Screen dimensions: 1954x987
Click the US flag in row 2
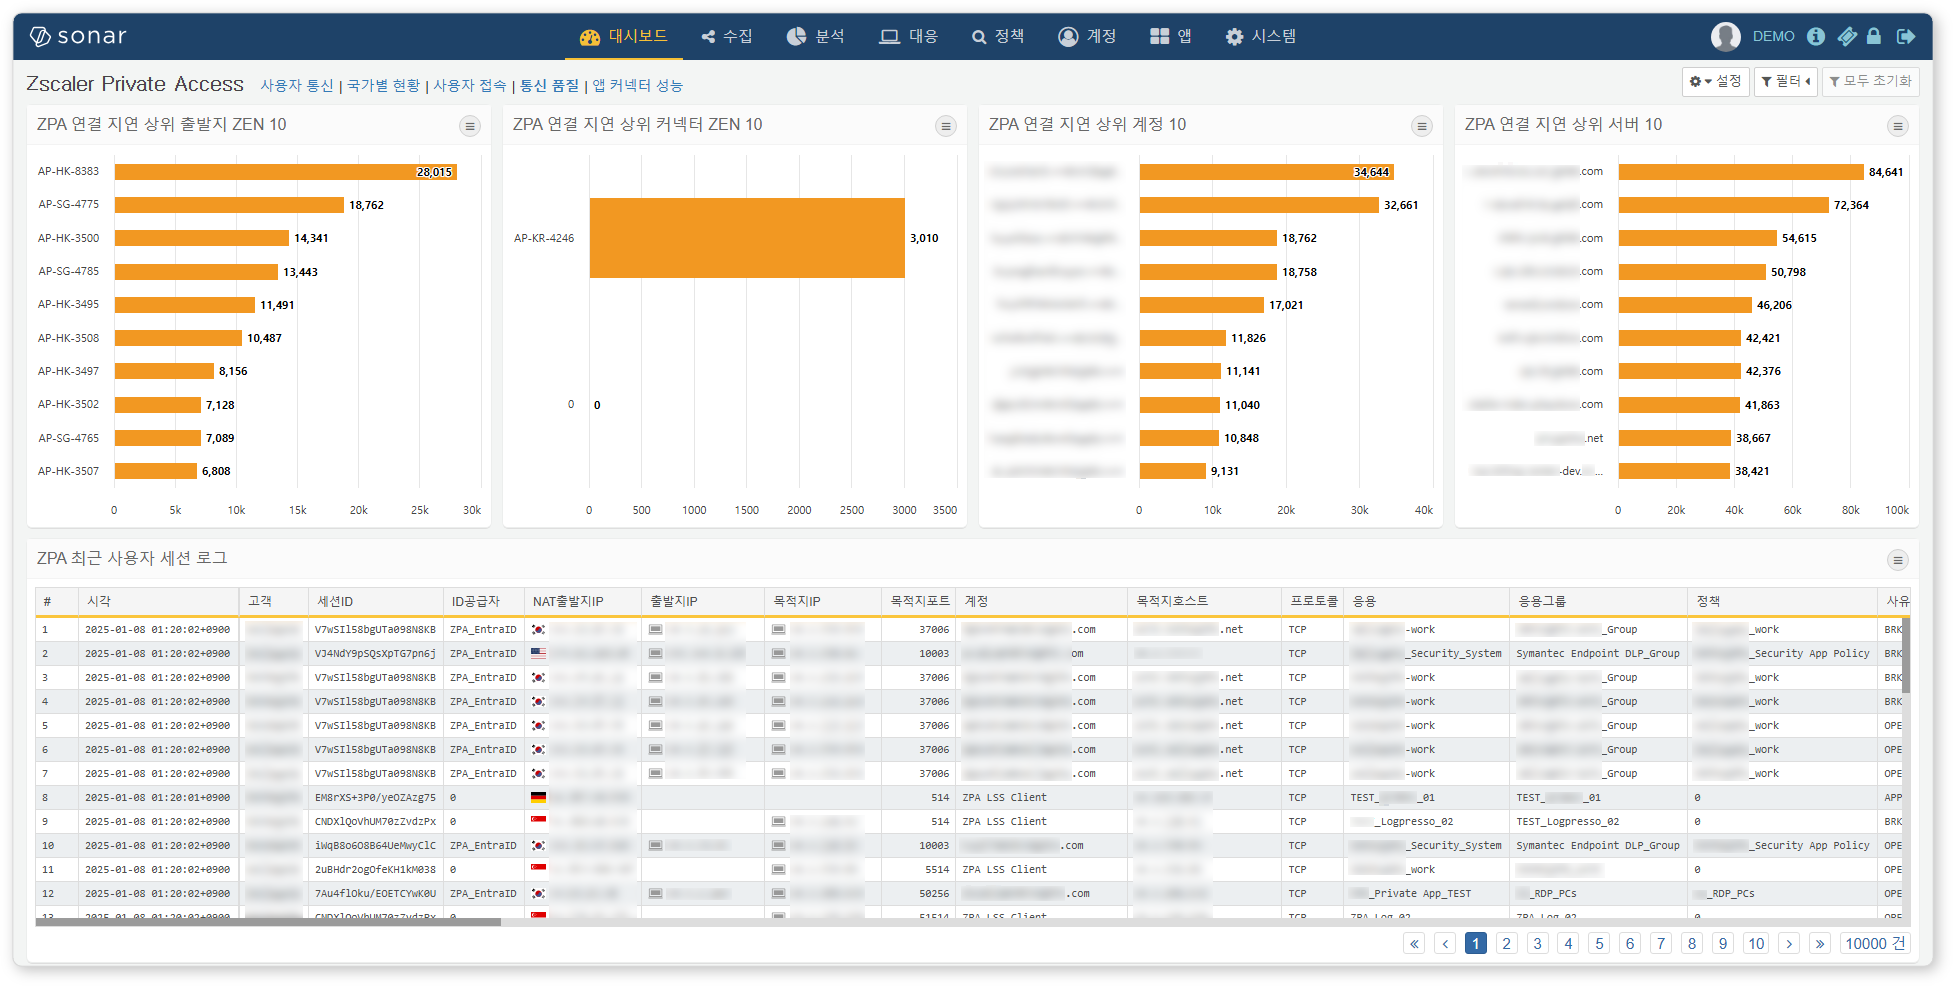tap(538, 654)
